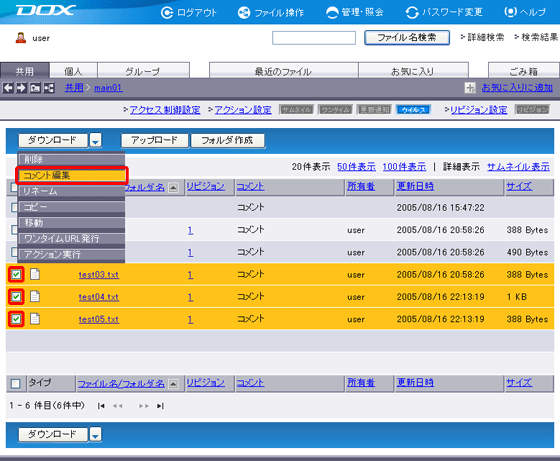Open the お気に入り tab
This screenshot has width=560, height=461.
[413, 71]
